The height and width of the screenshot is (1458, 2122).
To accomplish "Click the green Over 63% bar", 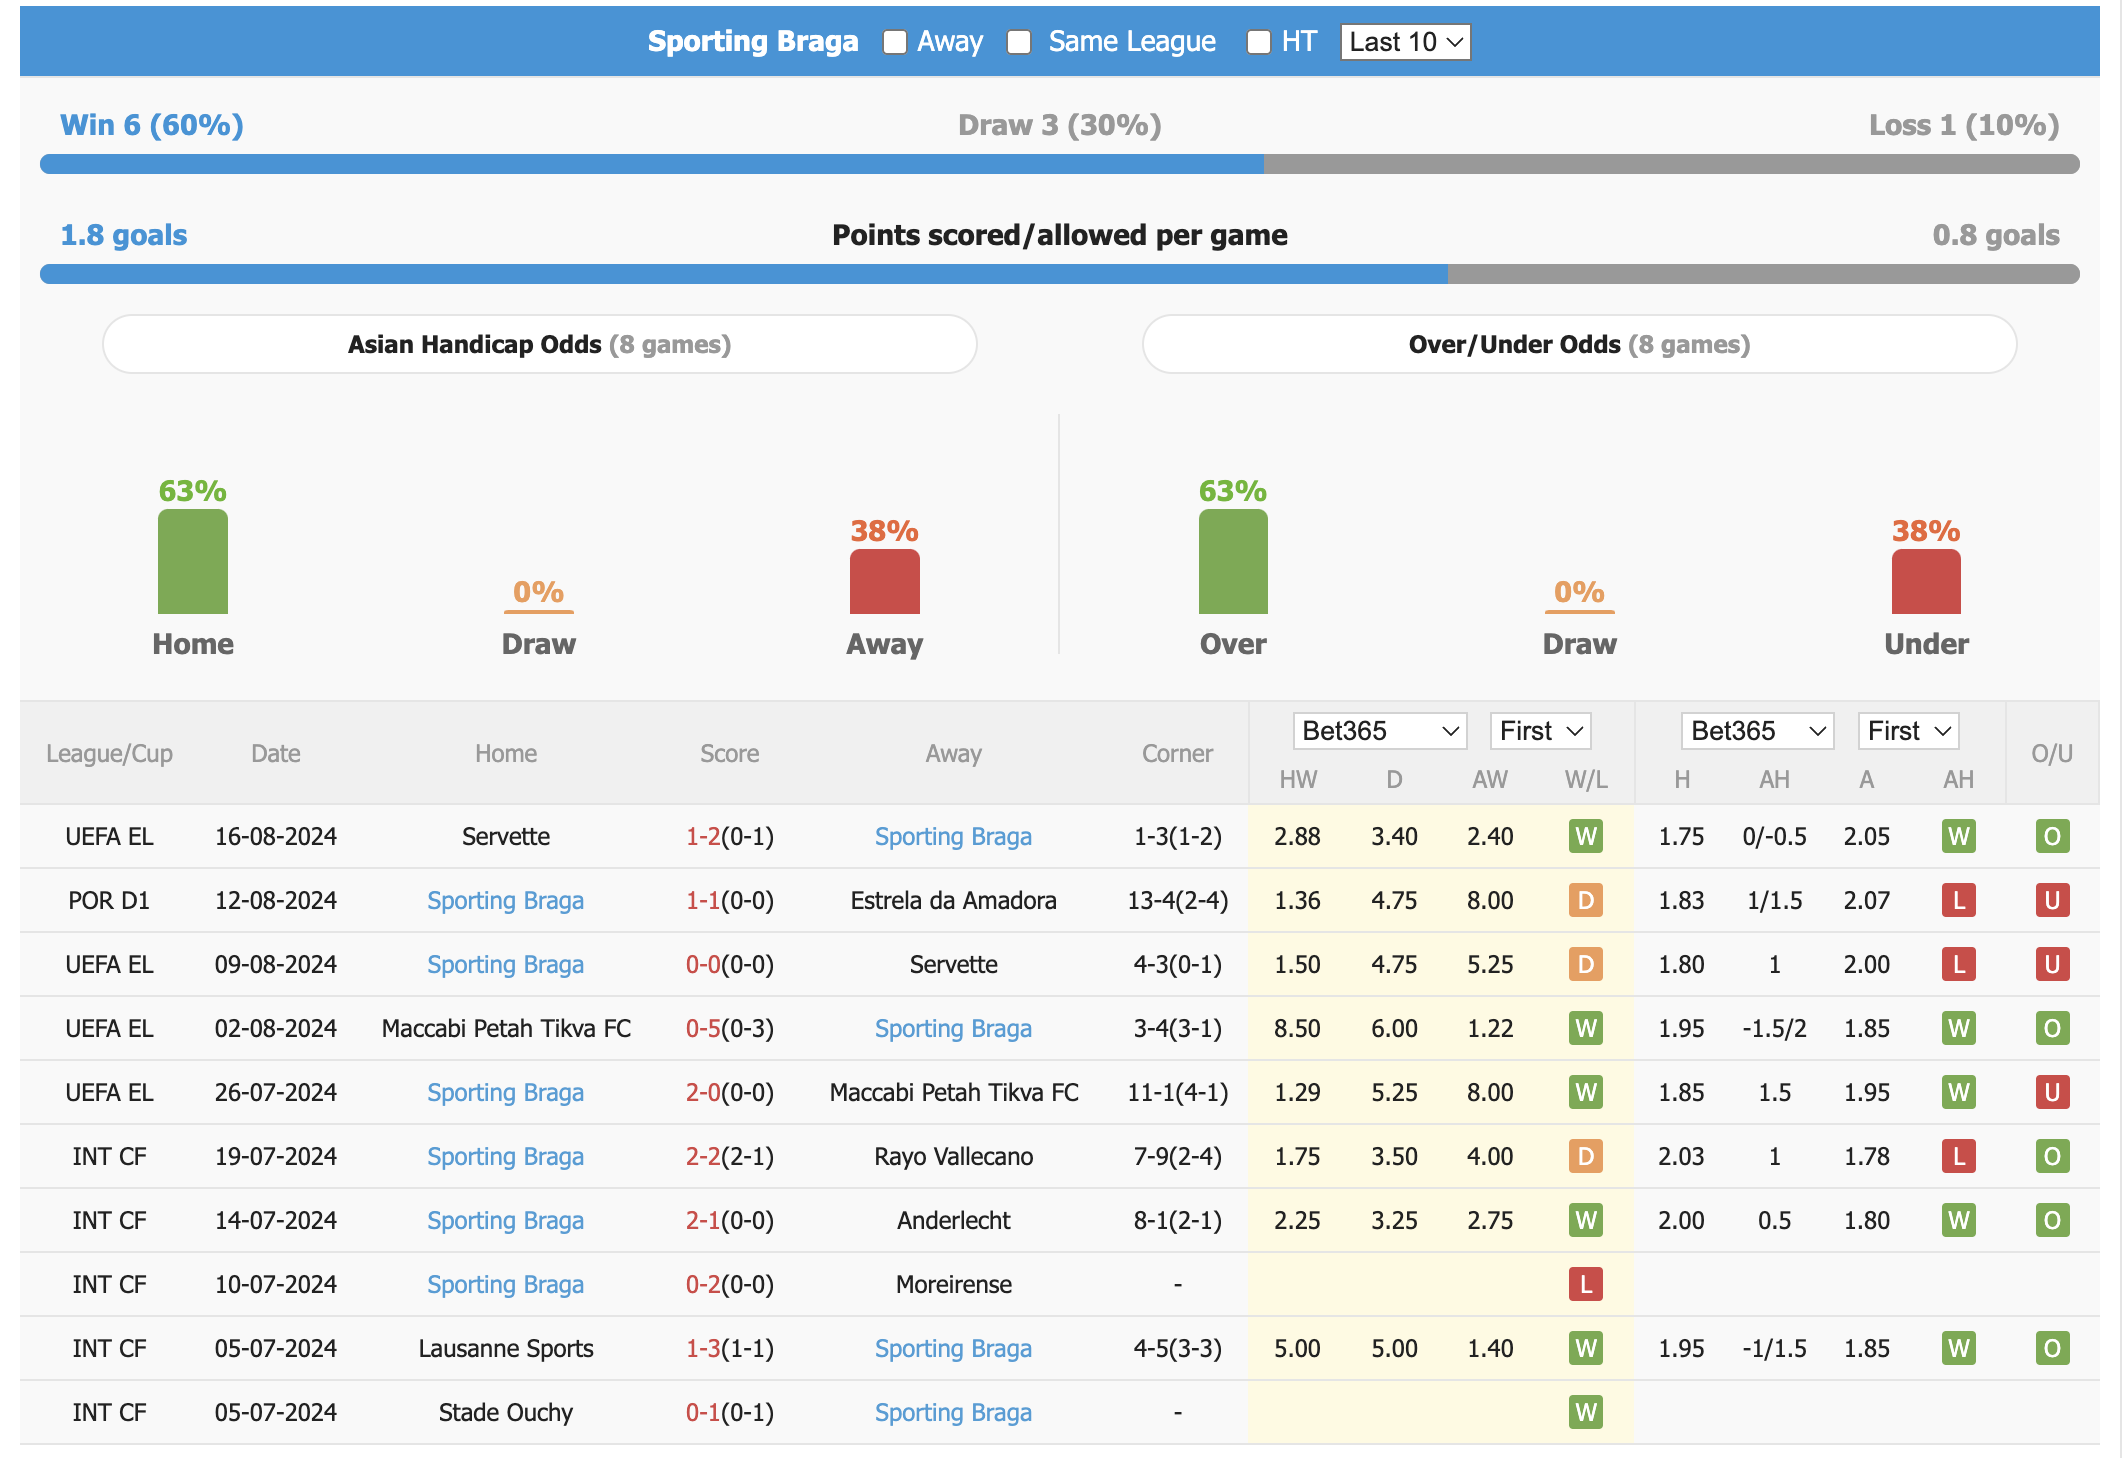I will click(x=1233, y=562).
